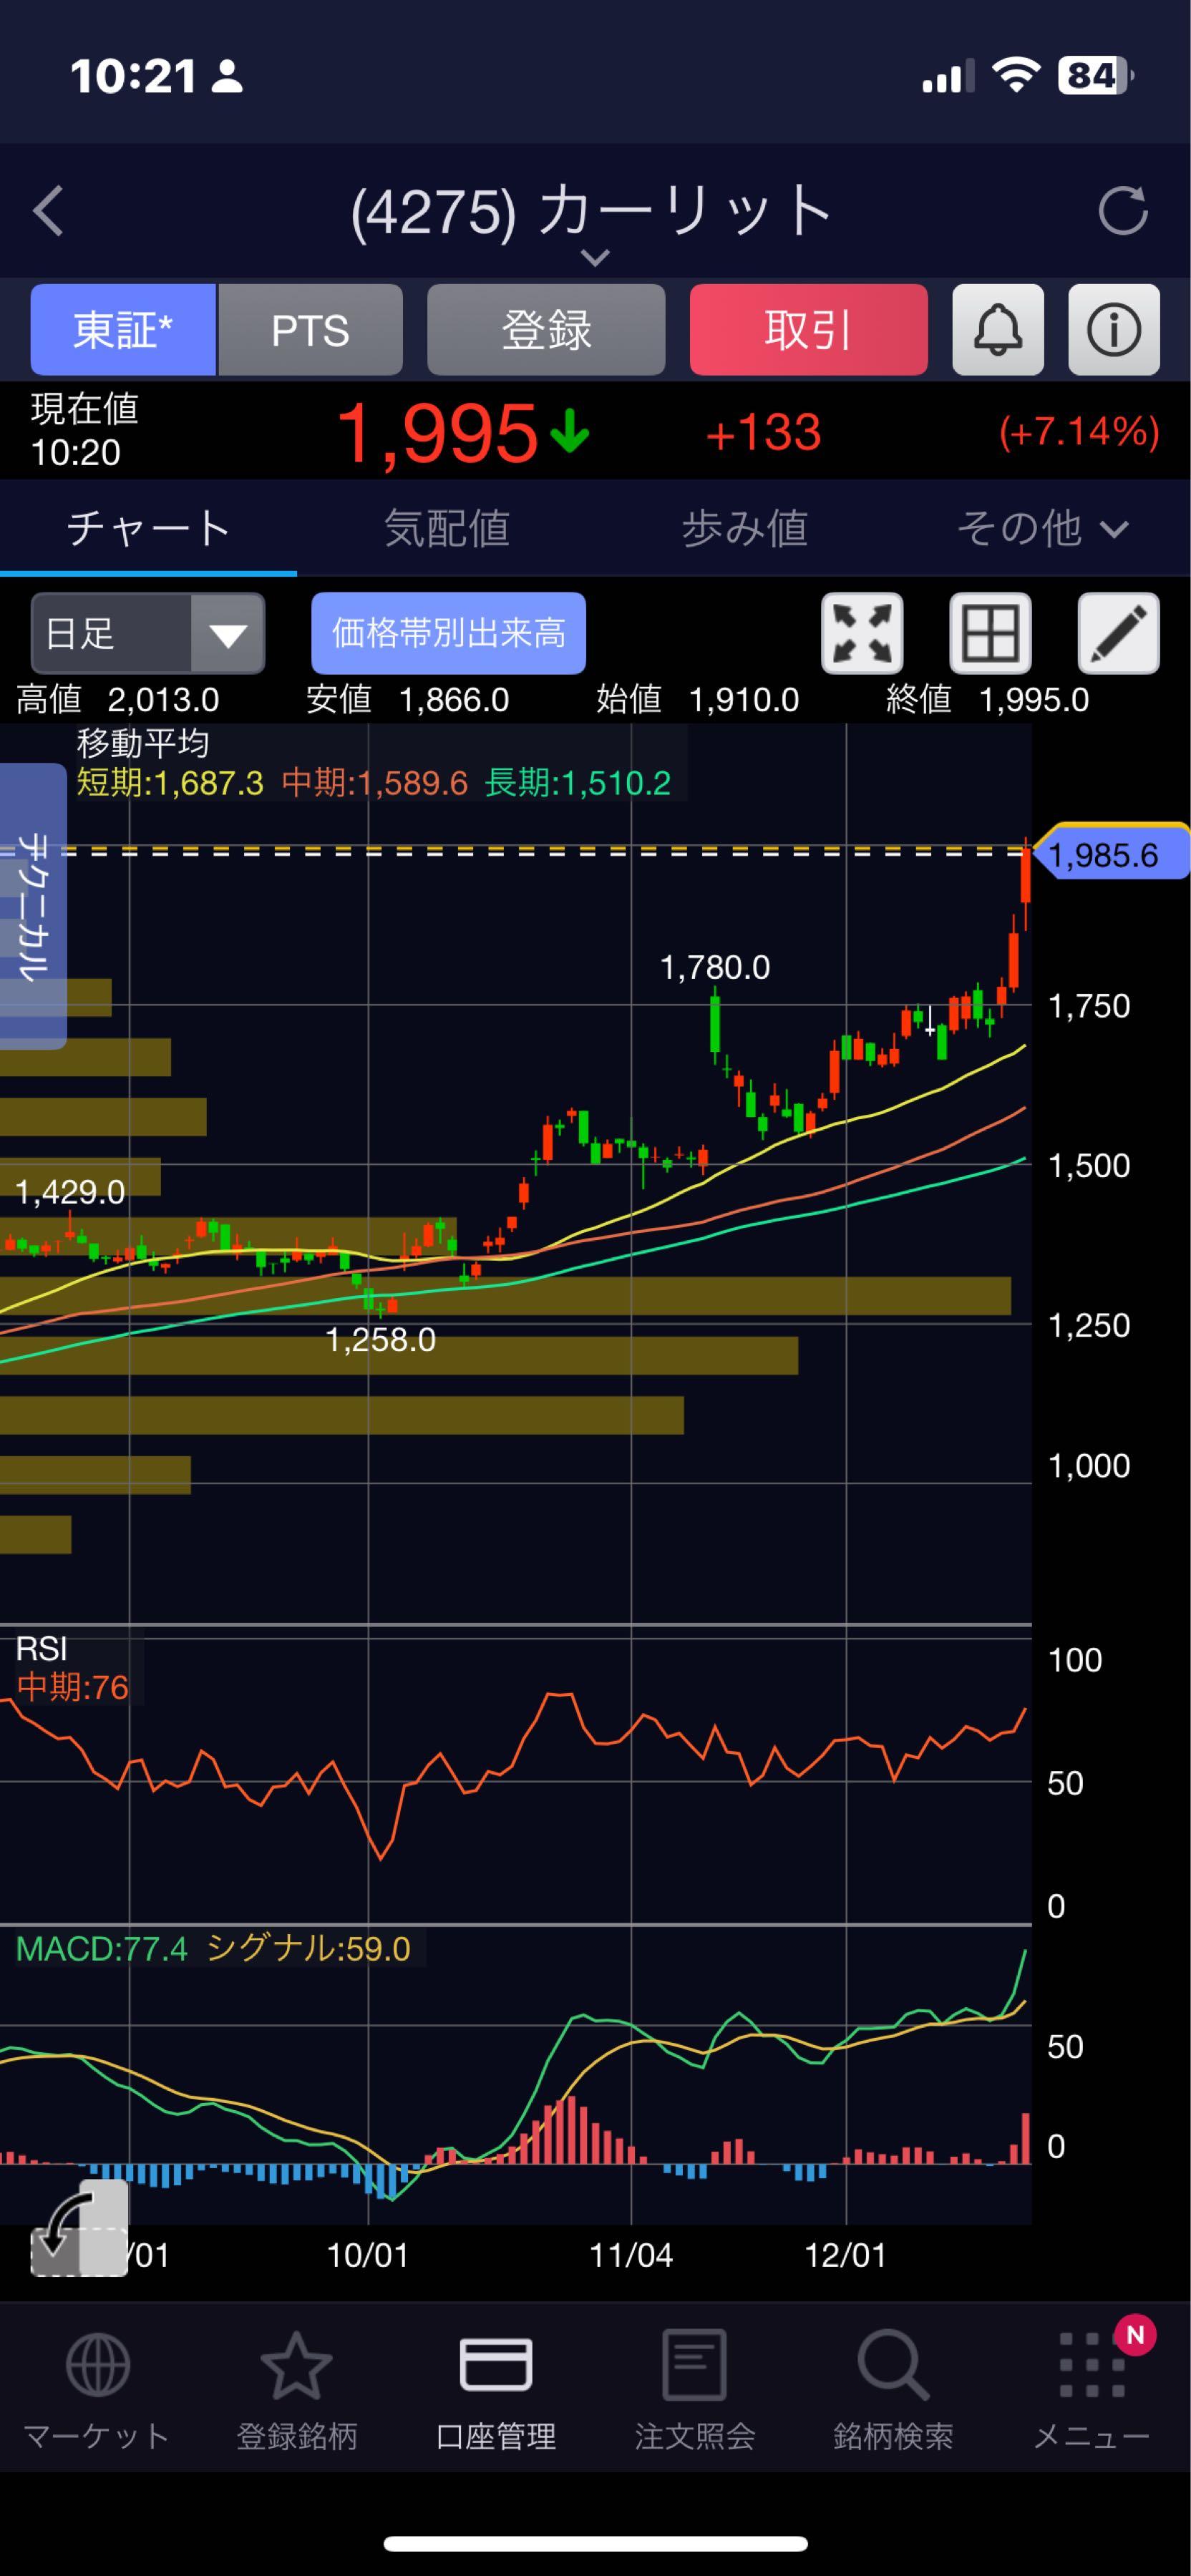This screenshot has width=1191, height=2576.
Task: Refresh the stock quote data
Action: click(1122, 211)
